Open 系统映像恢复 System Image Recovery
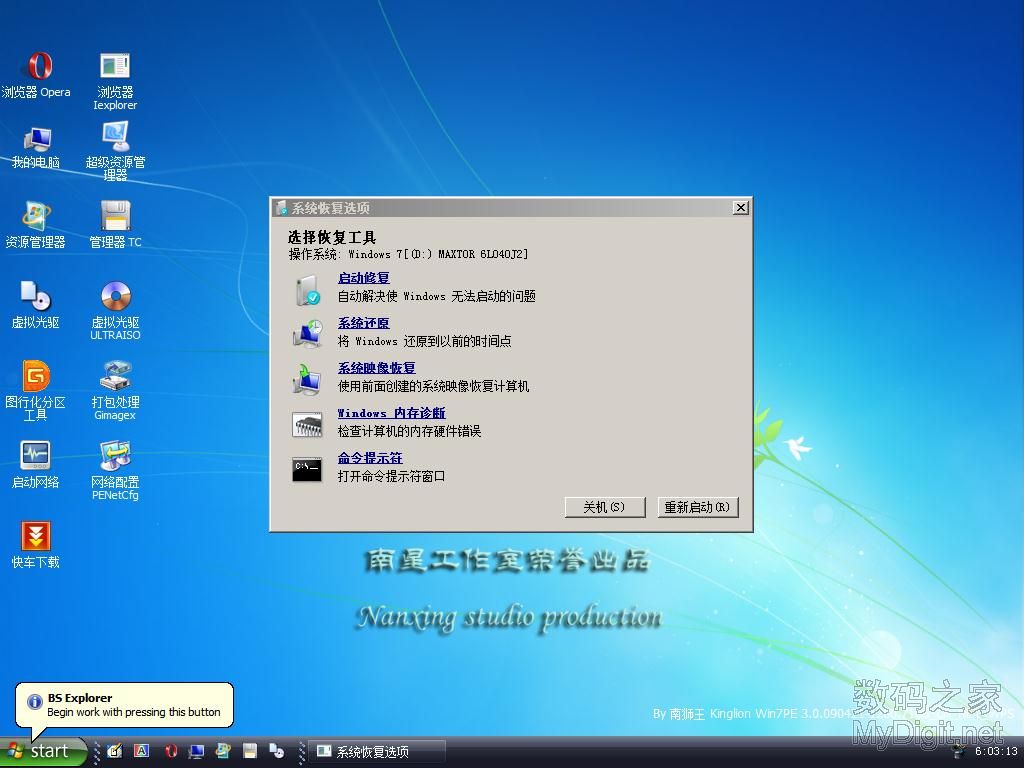This screenshot has width=1024, height=768. click(375, 367)
